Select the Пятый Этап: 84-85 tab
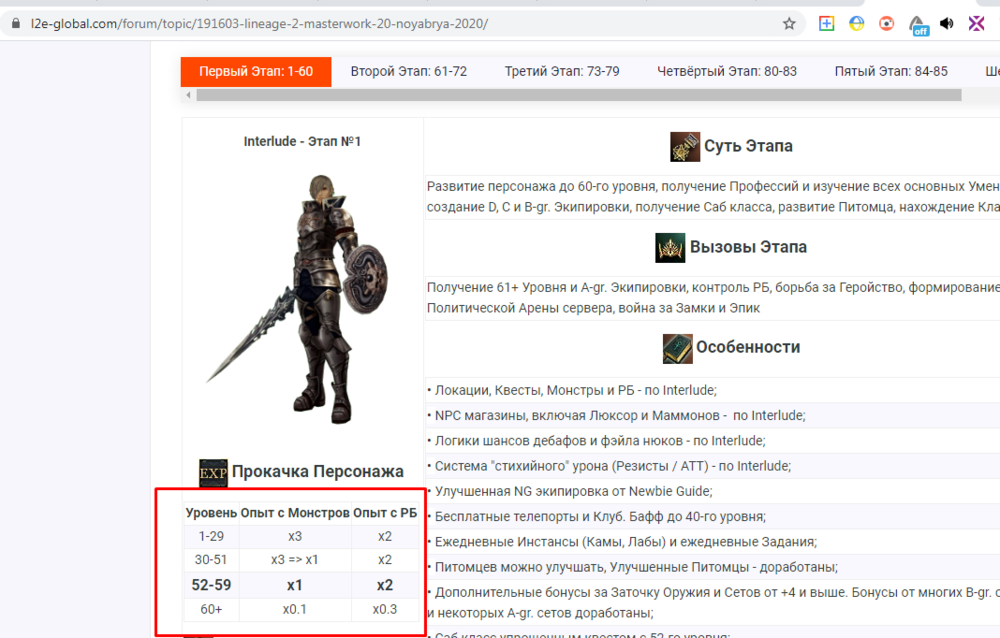The height and width of the screenshot is (638, 1000). [x=891, y=71]
